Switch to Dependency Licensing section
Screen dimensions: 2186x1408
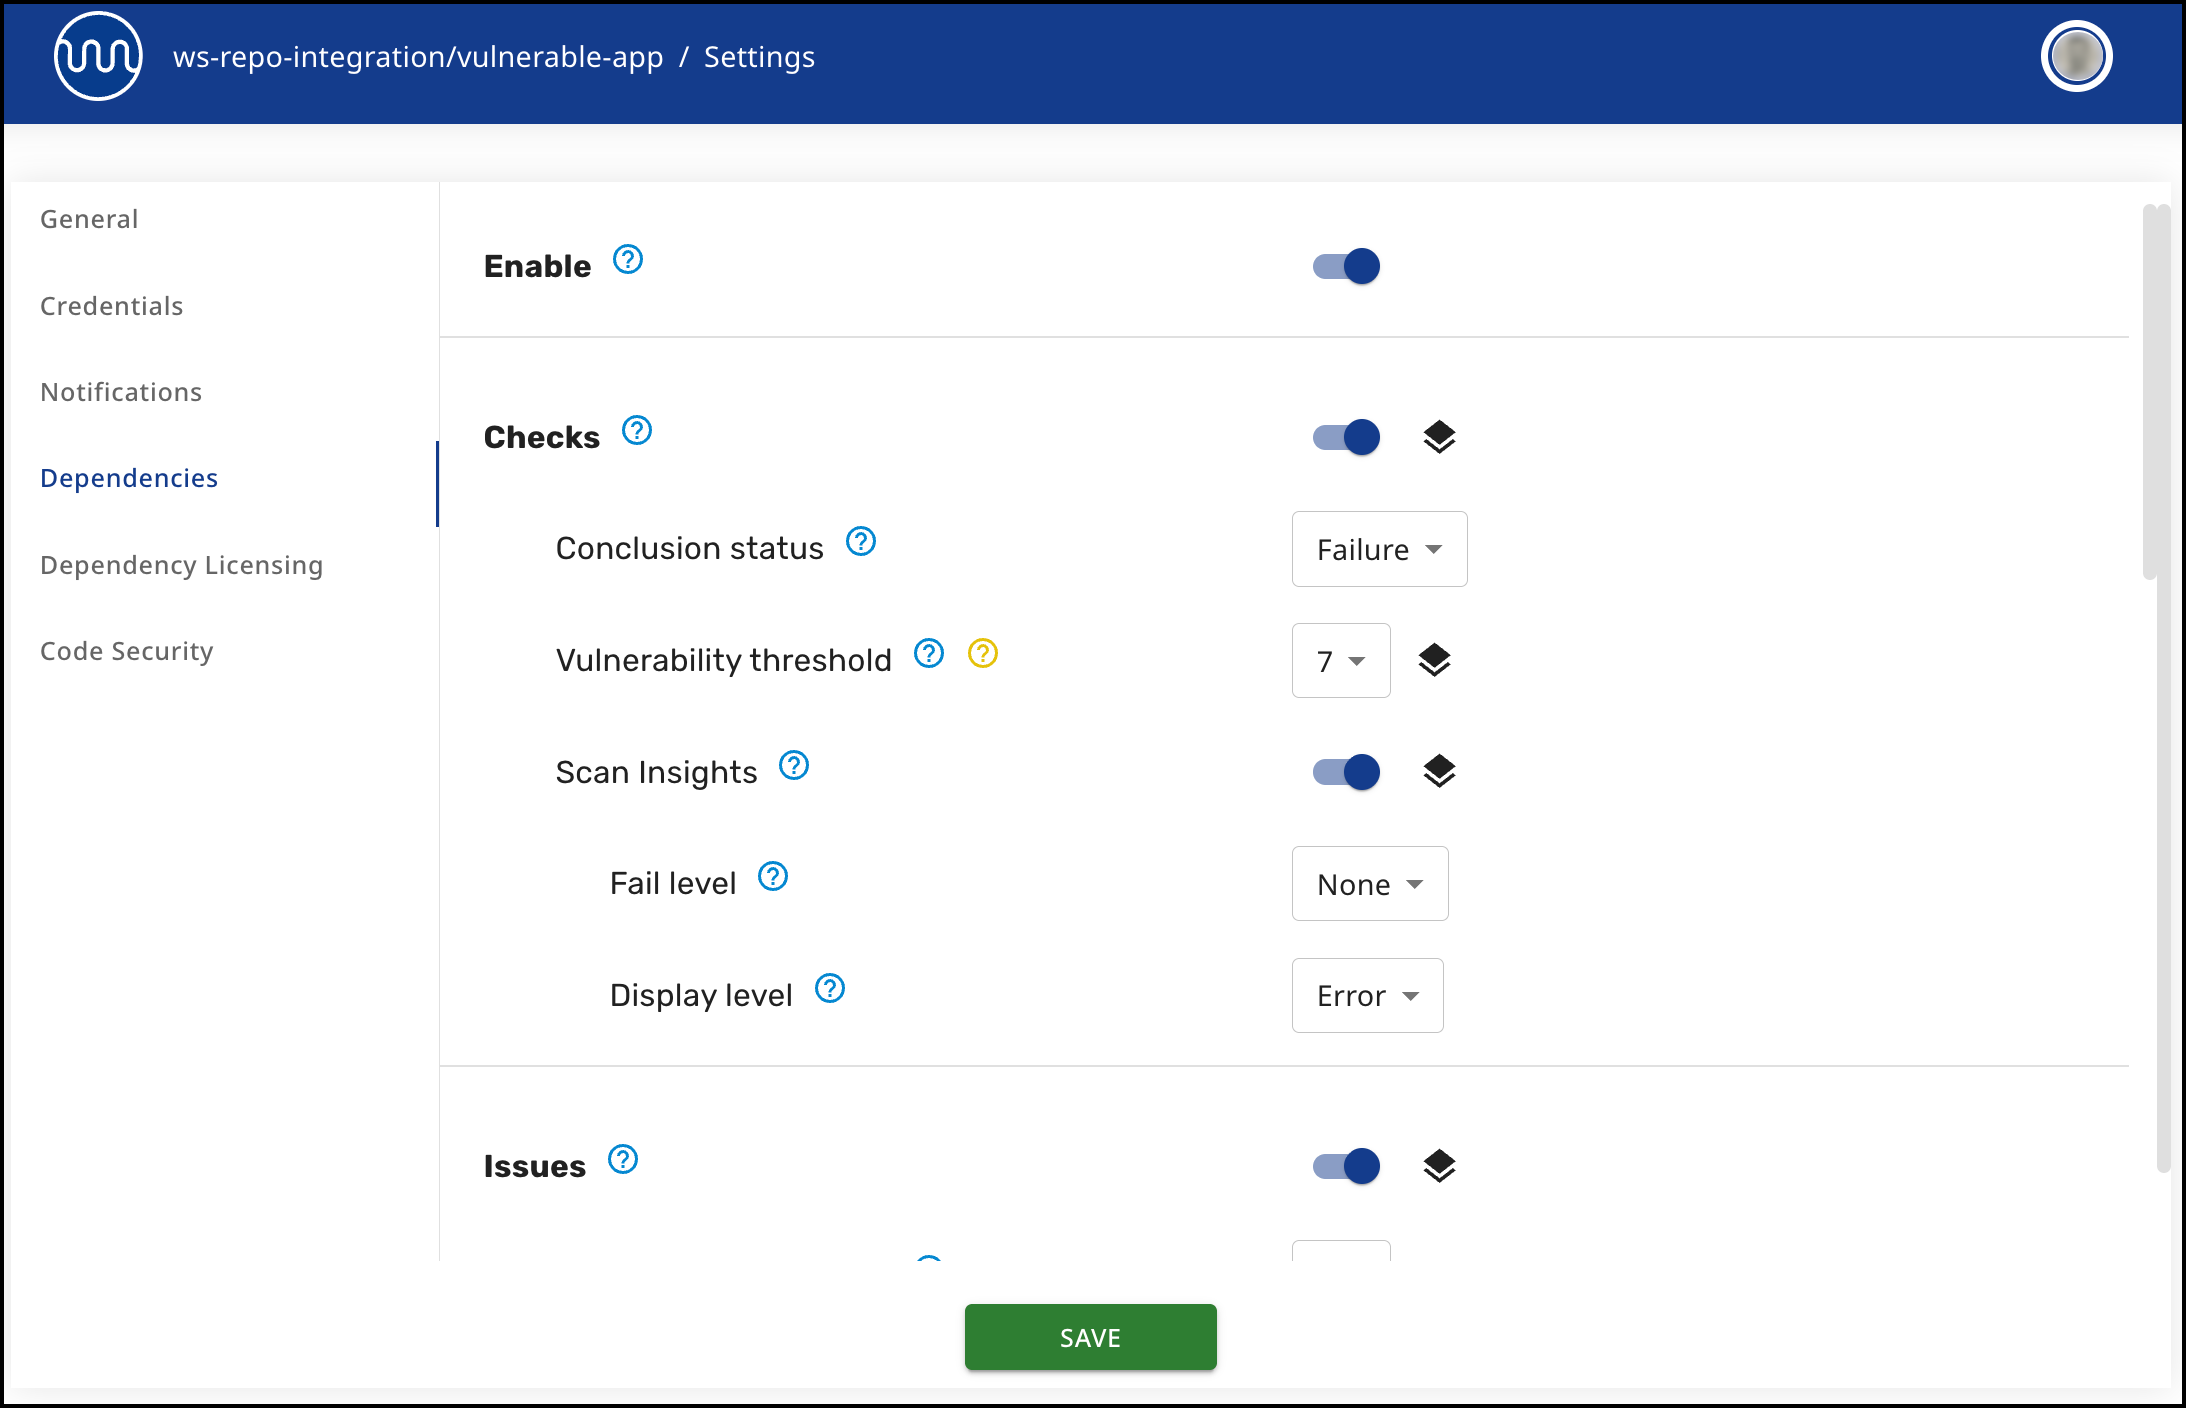click(x=182, y=565)
